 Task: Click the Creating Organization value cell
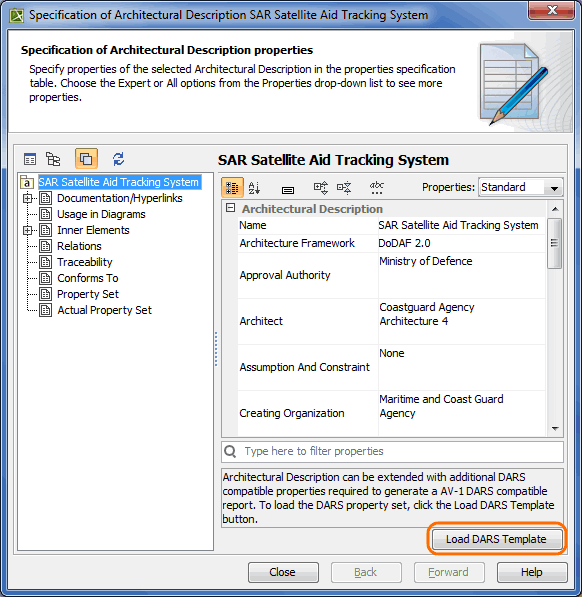pos(462,413)
